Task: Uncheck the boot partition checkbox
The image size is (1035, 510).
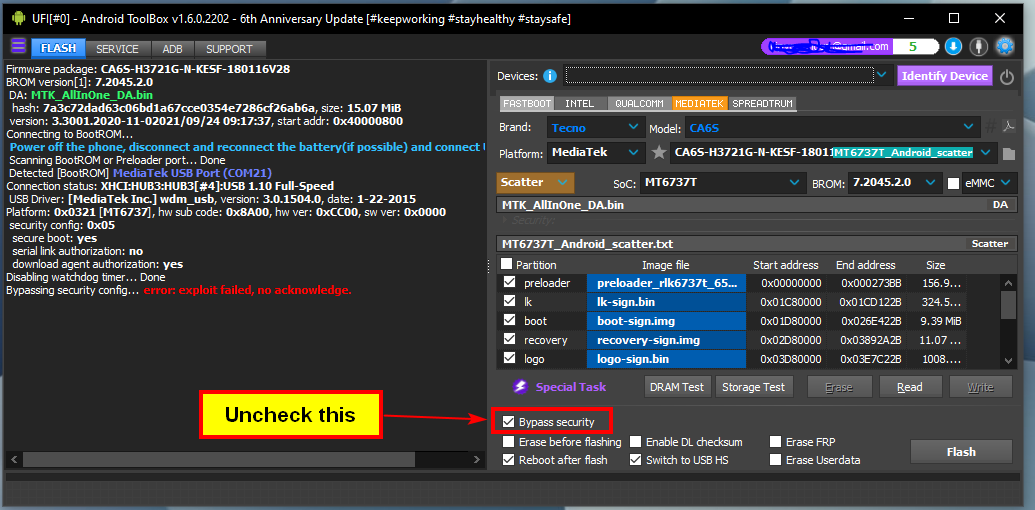Action: [510, 321]
